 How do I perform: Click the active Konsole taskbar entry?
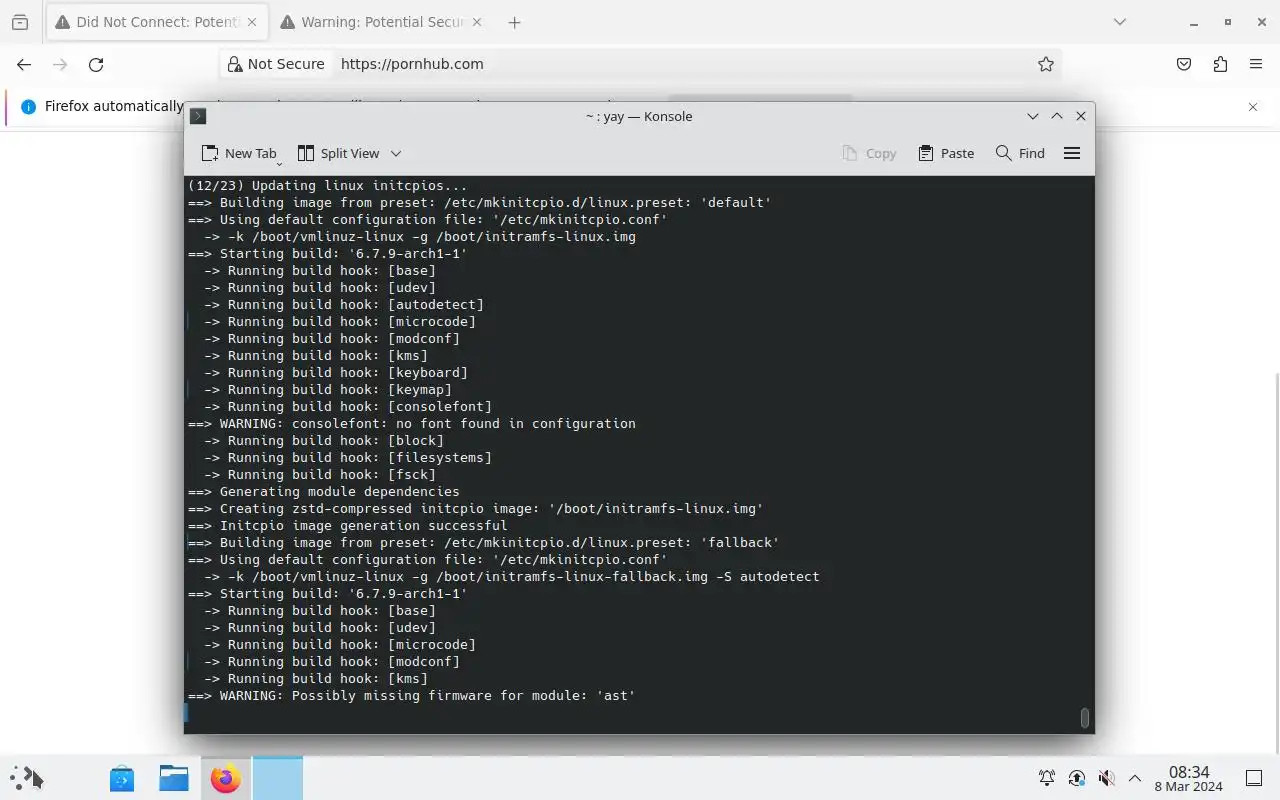tap(277, 777)
